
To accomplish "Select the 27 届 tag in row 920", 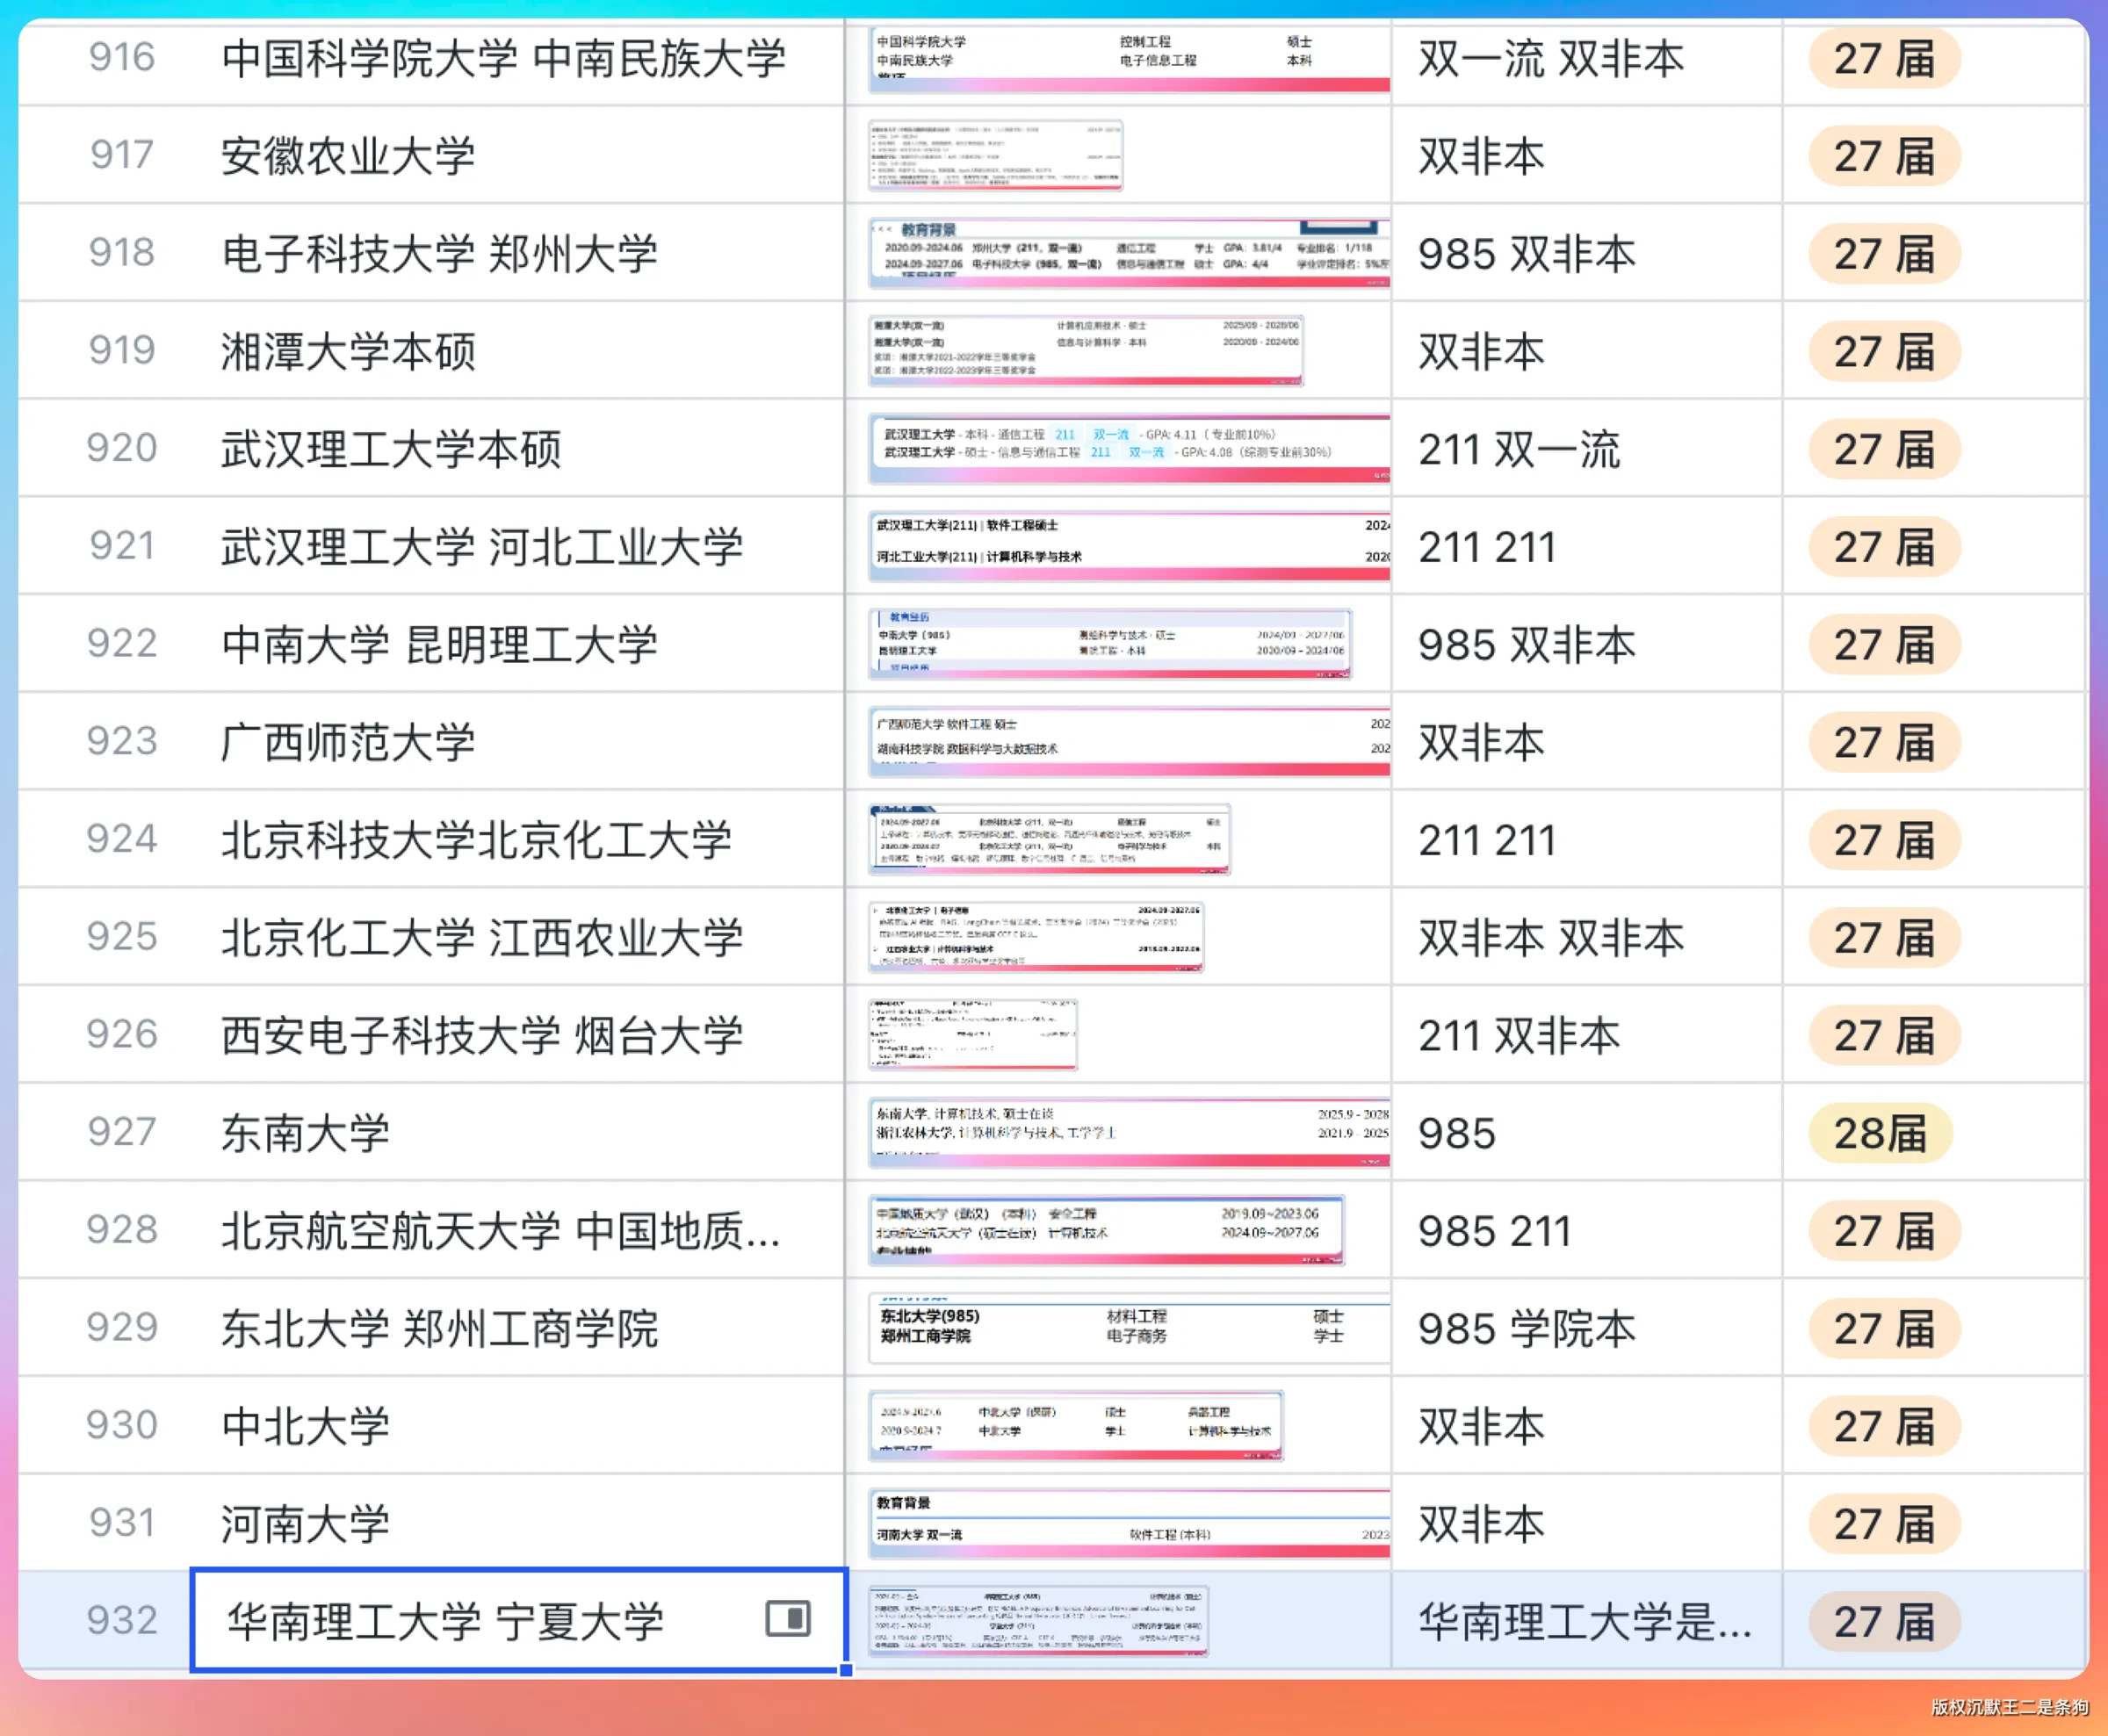I will pyautogui.click(x=1884, y=449).
